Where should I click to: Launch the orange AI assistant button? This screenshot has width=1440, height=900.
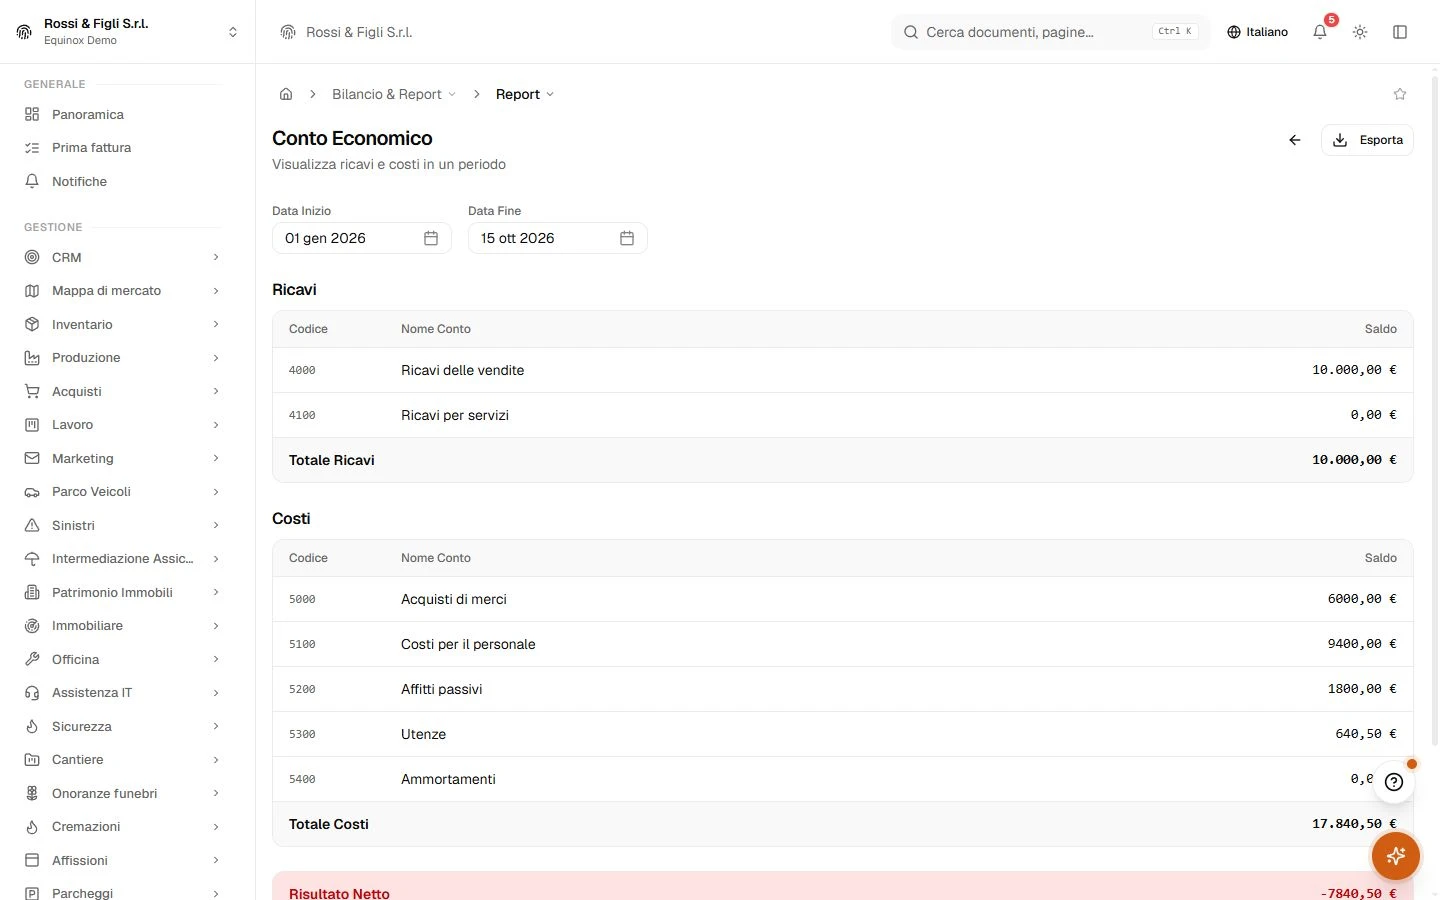point(1396,856)
